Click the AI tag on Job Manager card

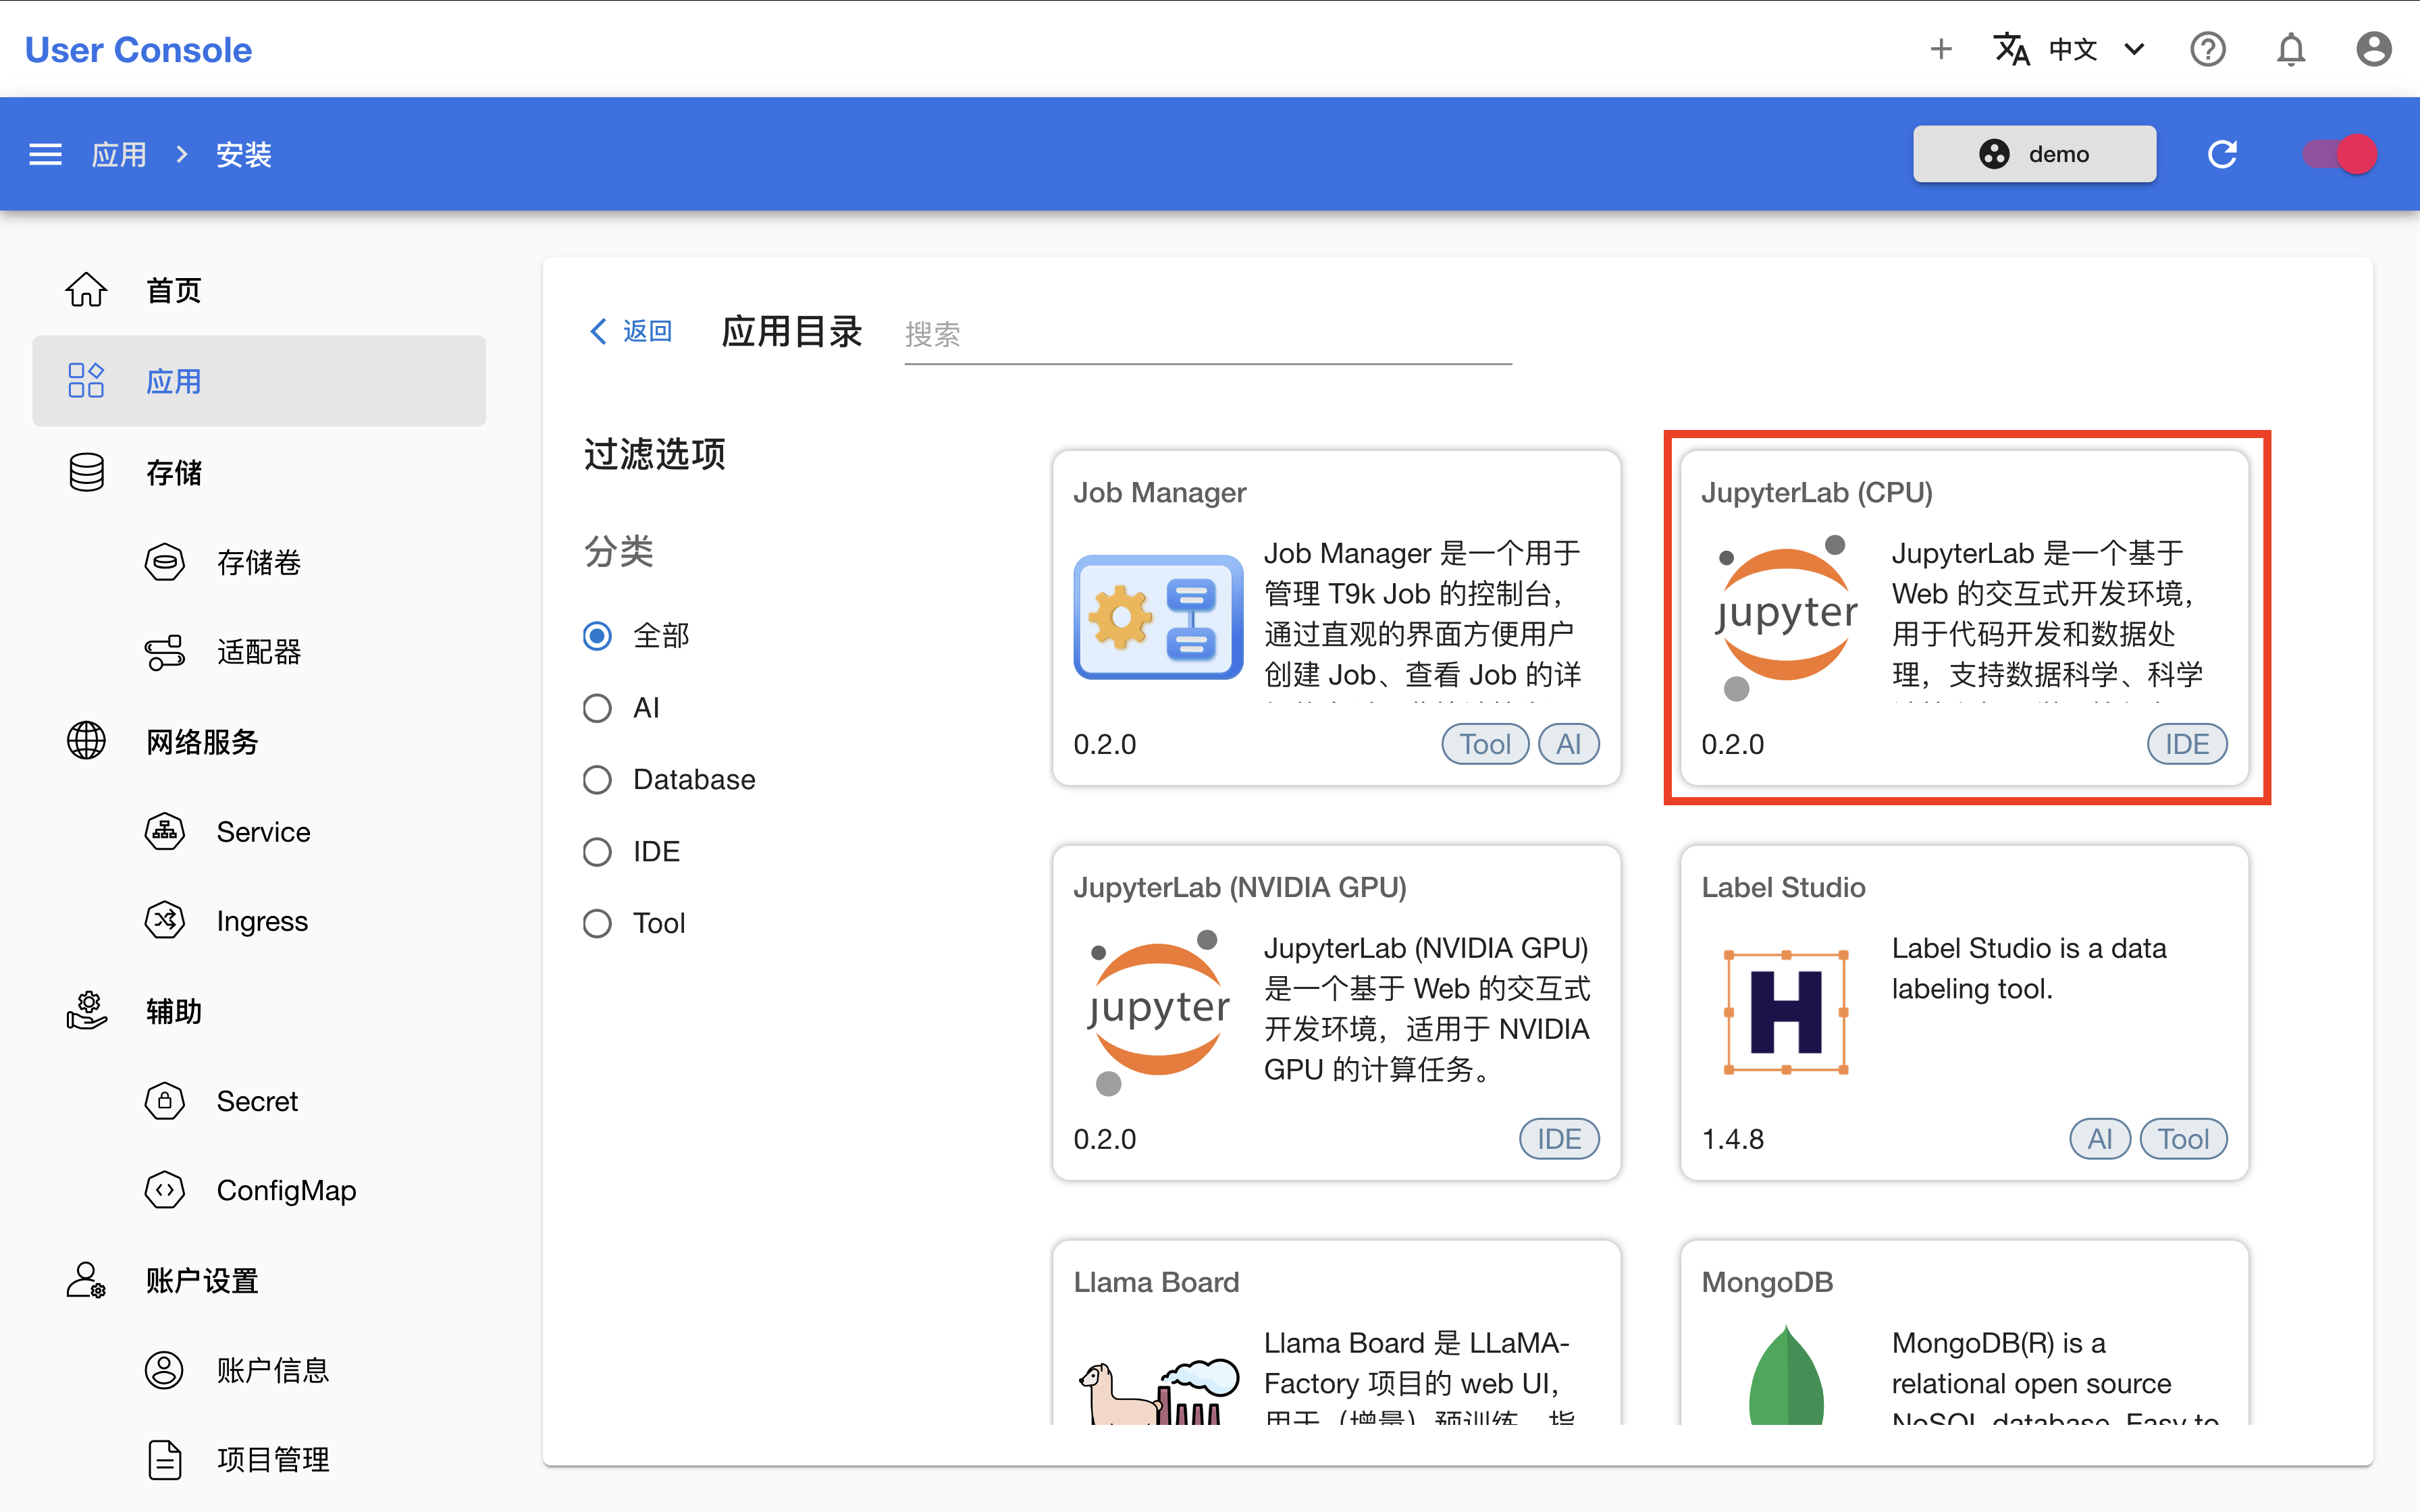point(1568,744)
